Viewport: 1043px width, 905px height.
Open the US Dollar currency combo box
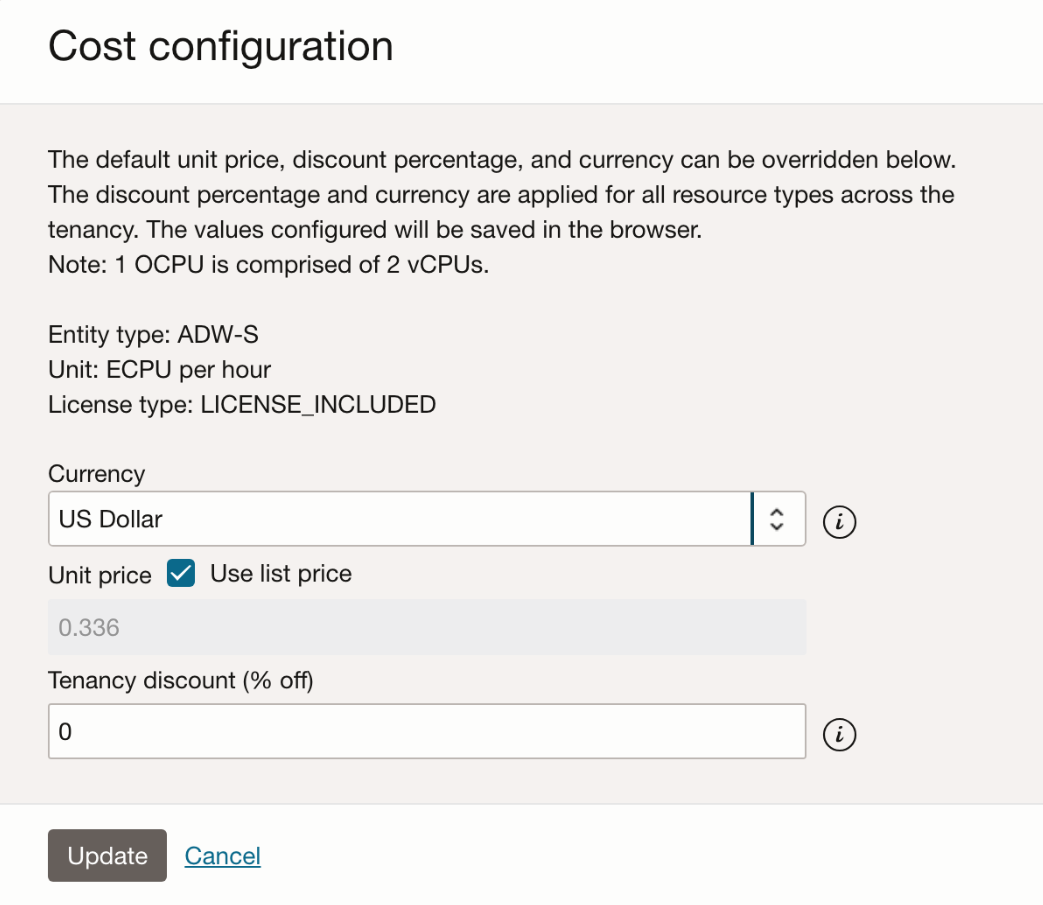400,519
